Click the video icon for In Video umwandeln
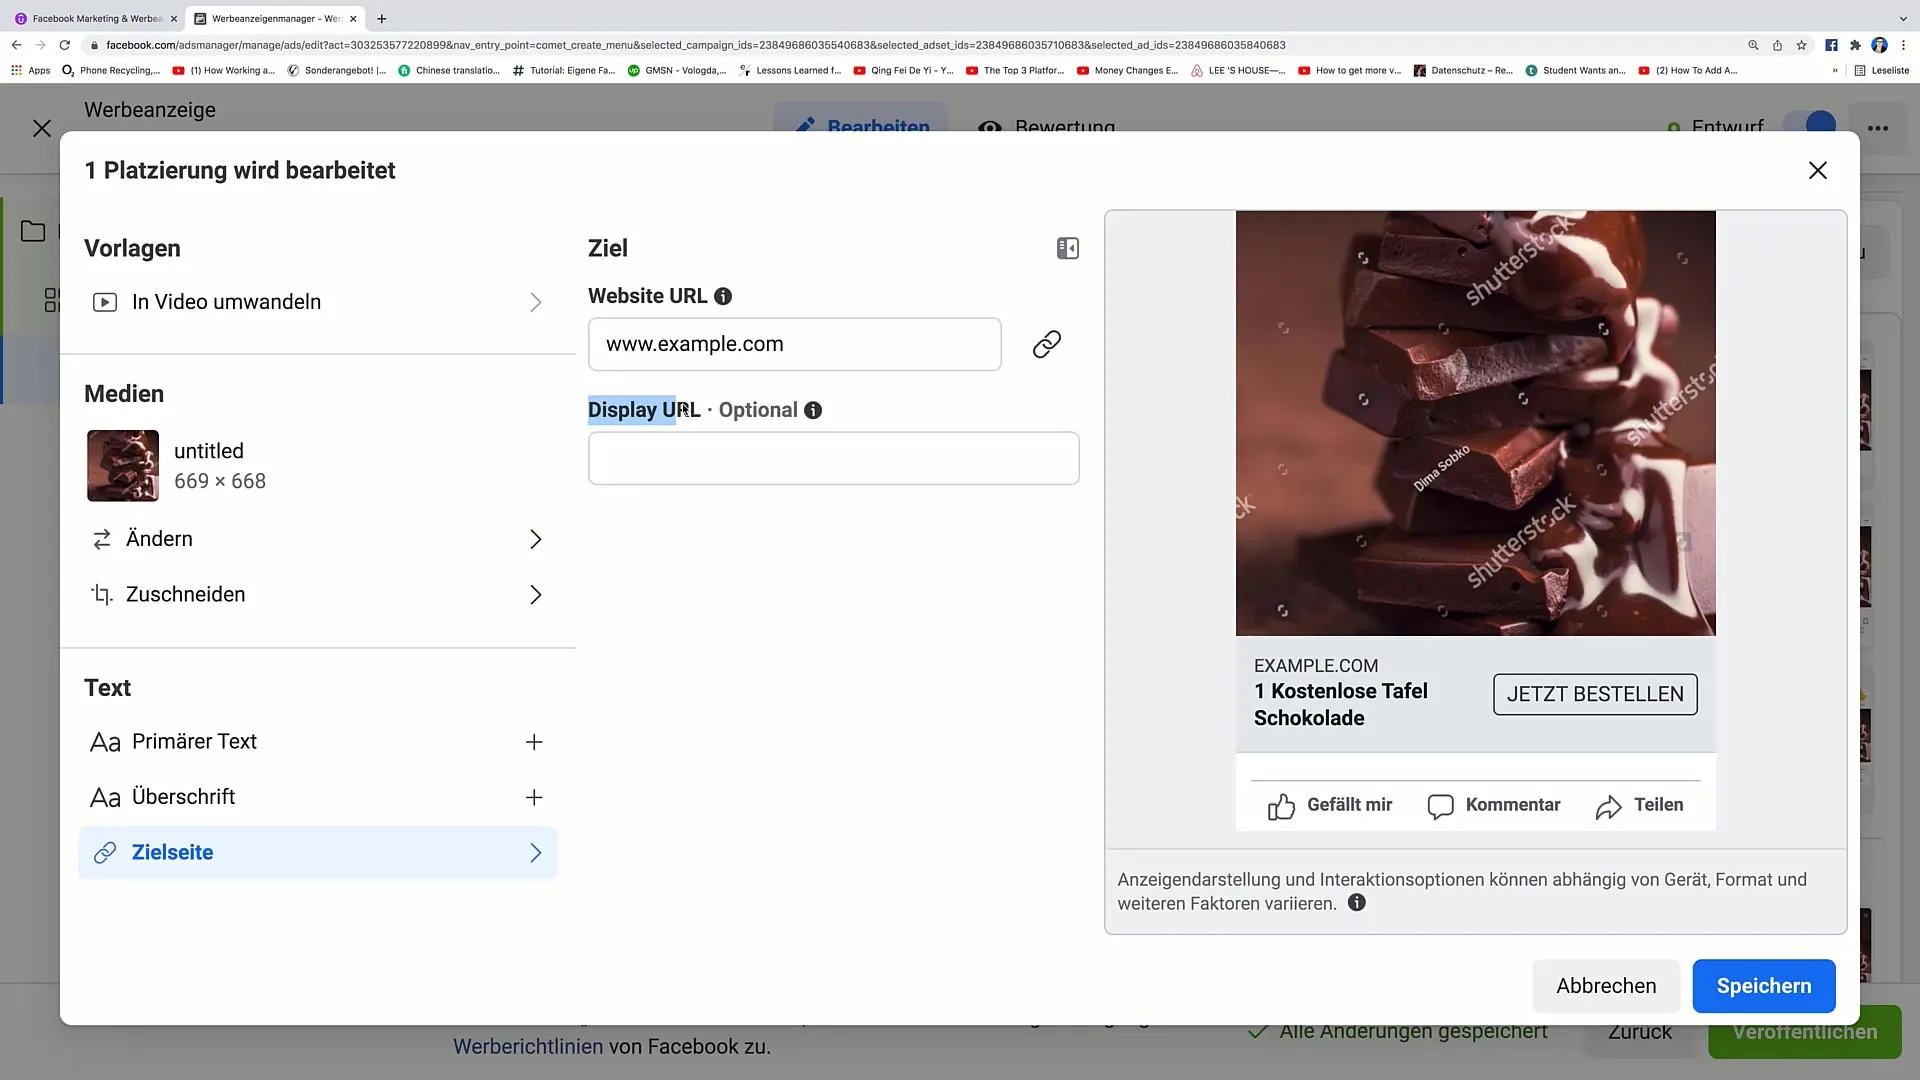This screenshot has width=1920, height=1080. click(x=105, y=302)
